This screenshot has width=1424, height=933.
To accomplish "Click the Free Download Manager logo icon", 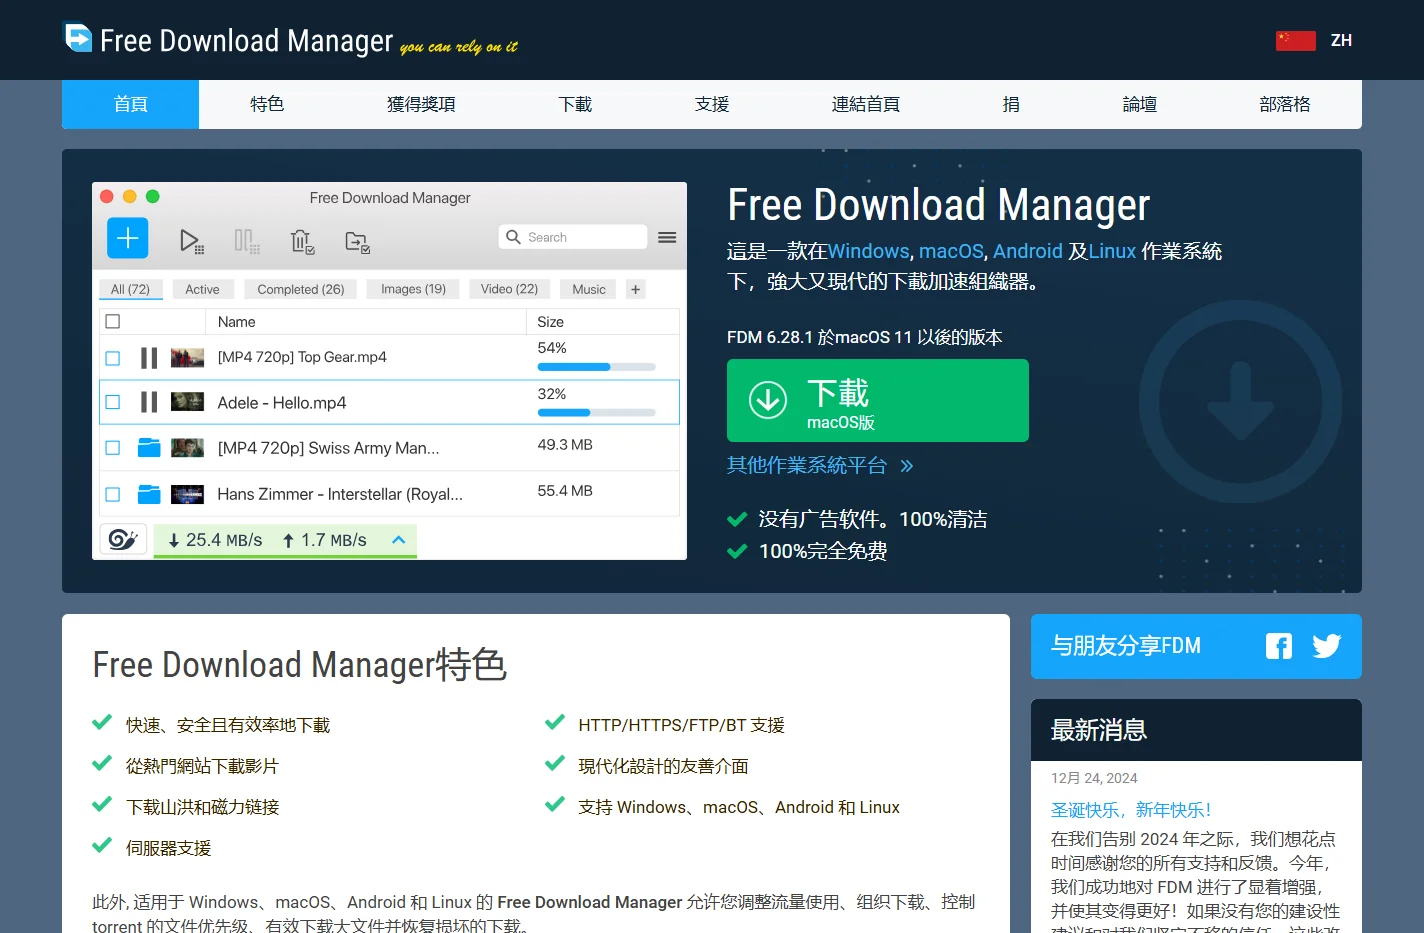I will point(78,38).
